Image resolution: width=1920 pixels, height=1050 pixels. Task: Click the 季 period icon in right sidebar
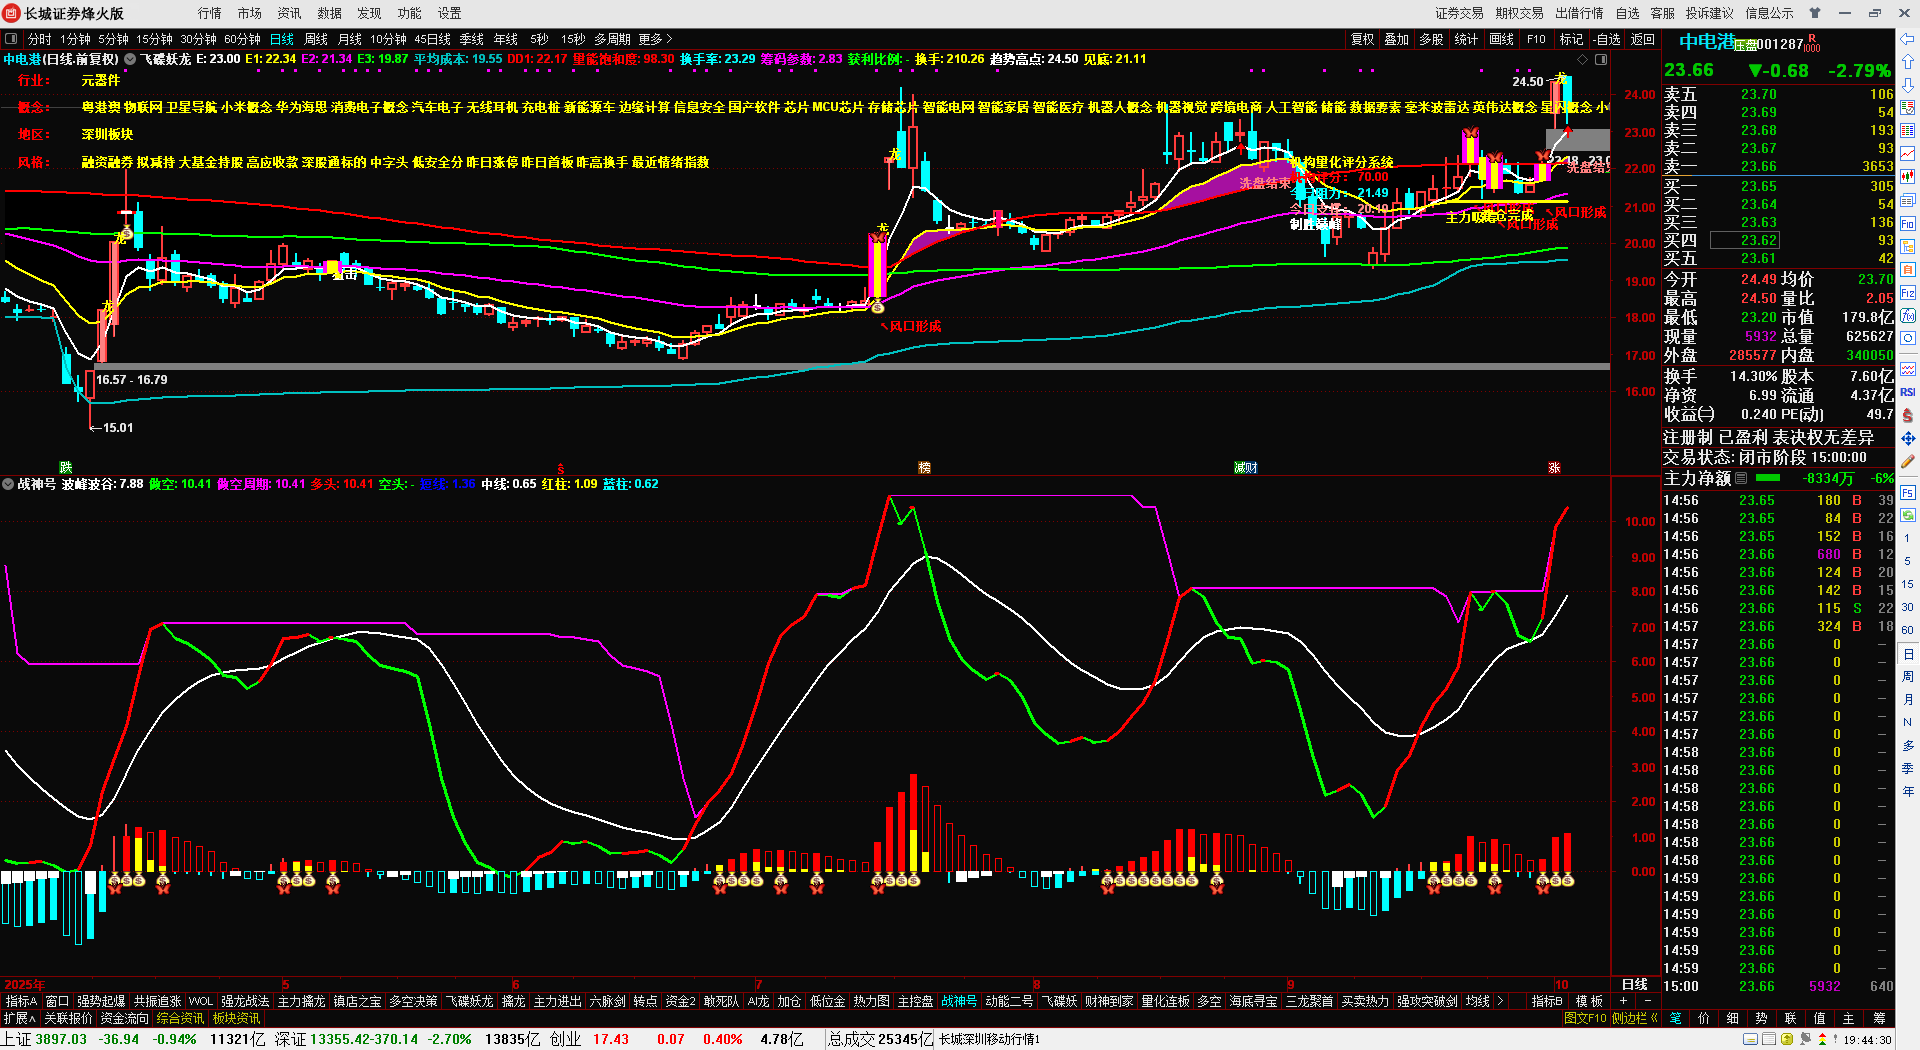click(x=1908, y=768)
